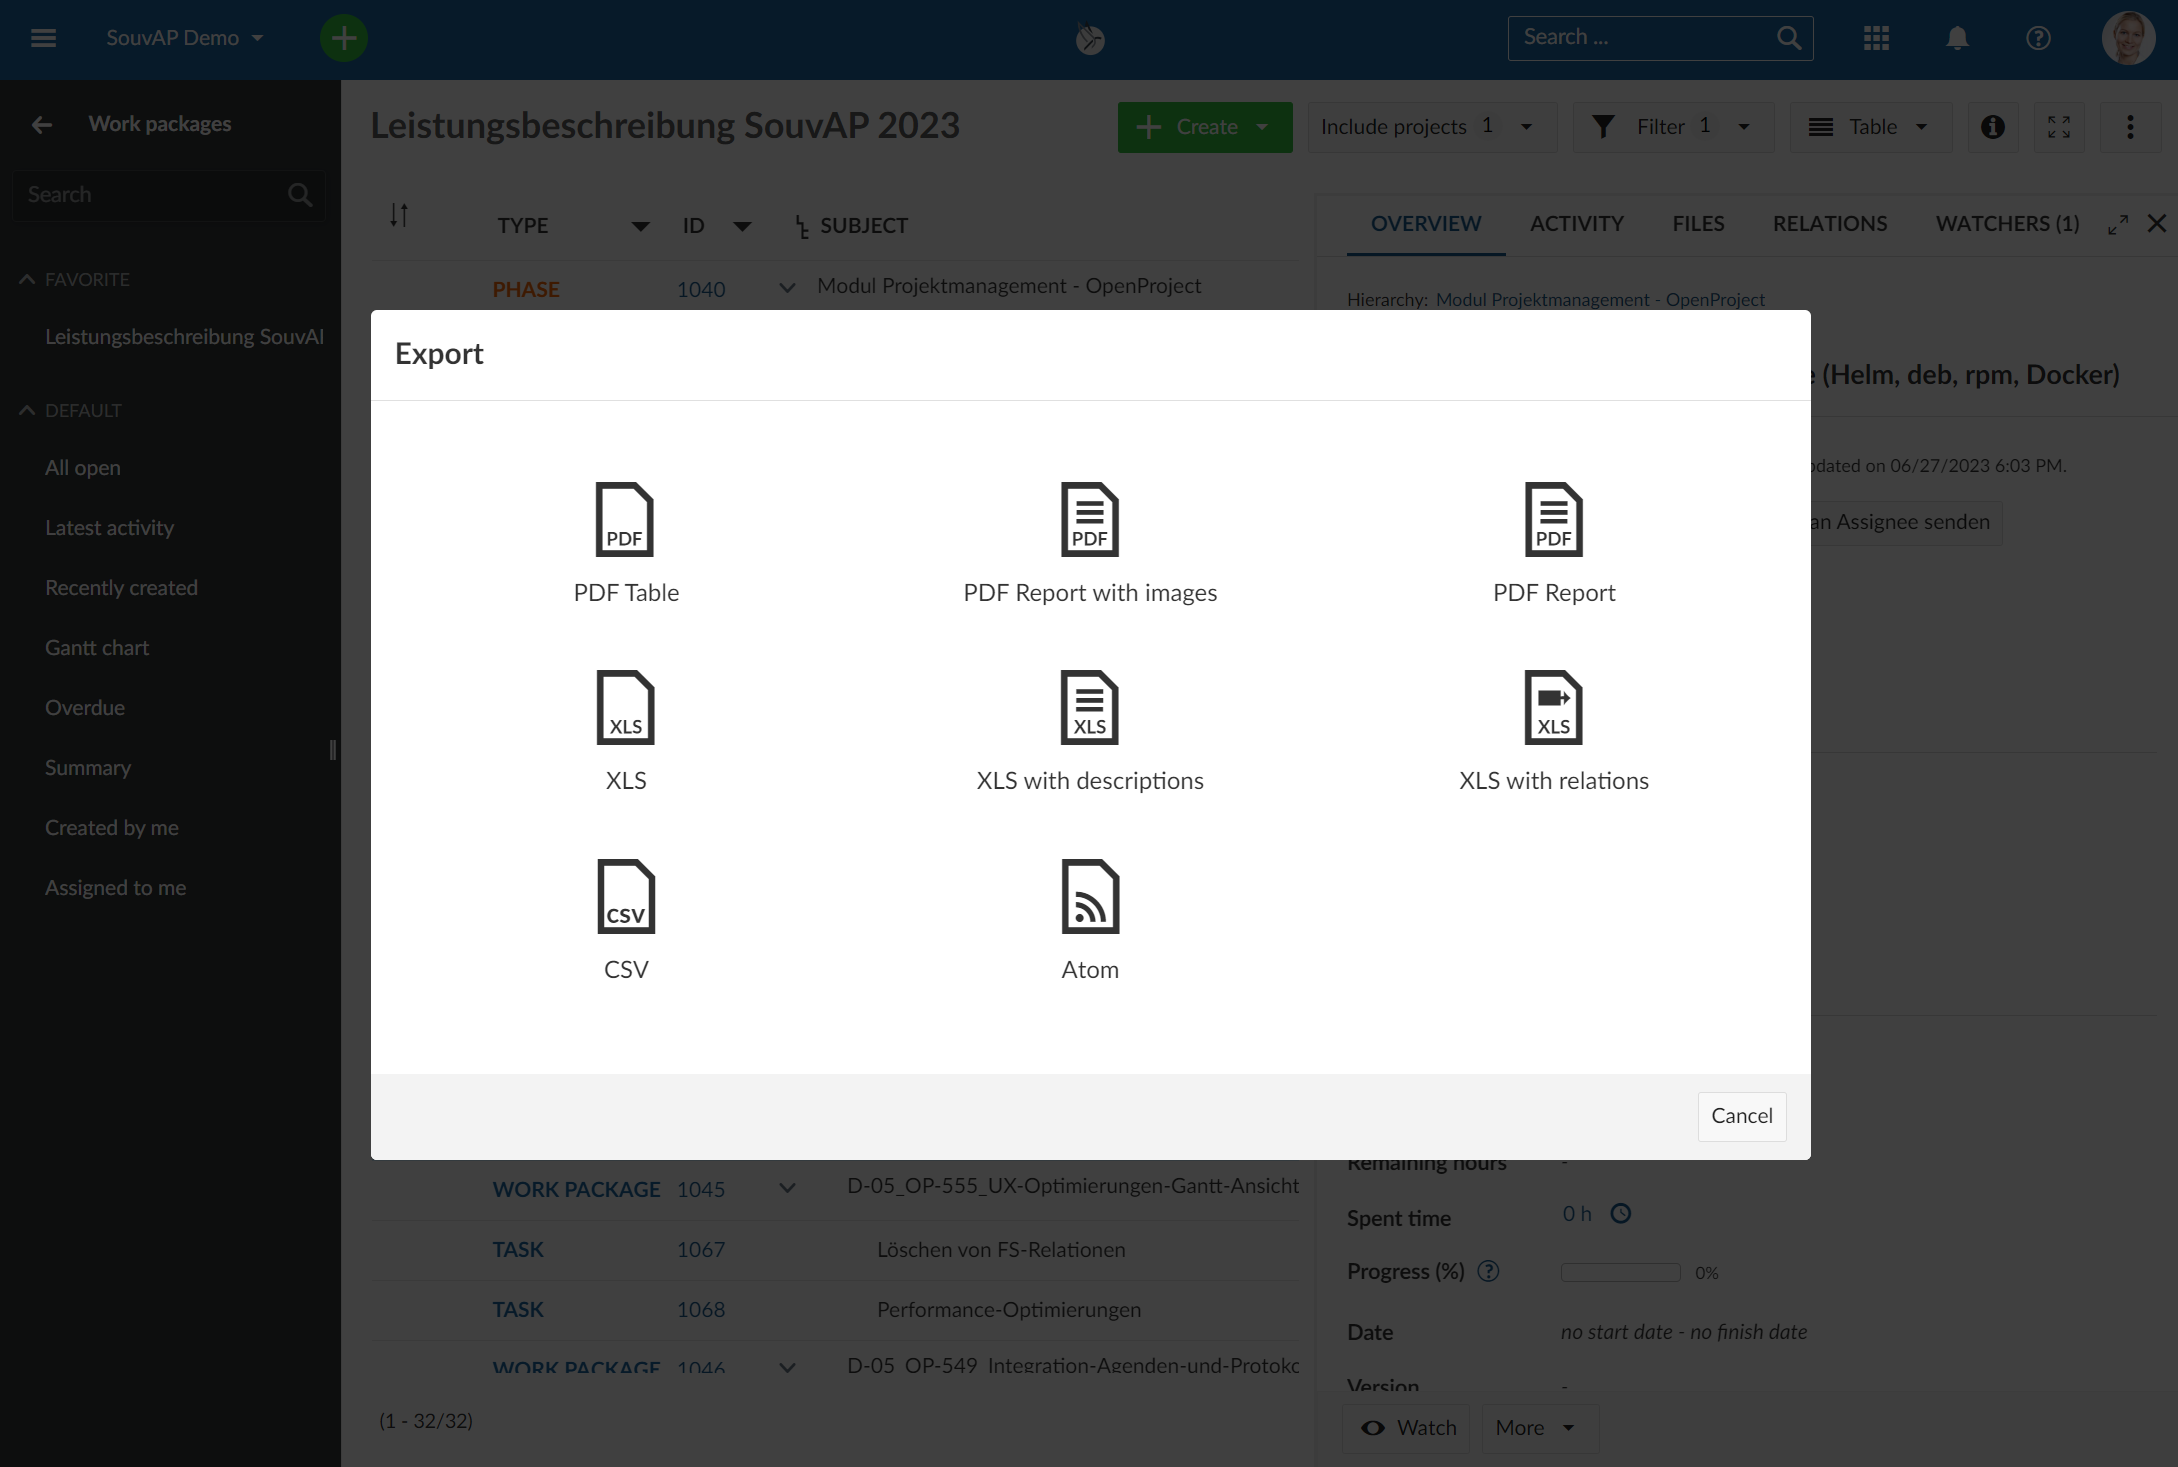This screenshot has height=1467, width=2178.
Task: Select the Atom feed export icon
Action: (1089, 896)
